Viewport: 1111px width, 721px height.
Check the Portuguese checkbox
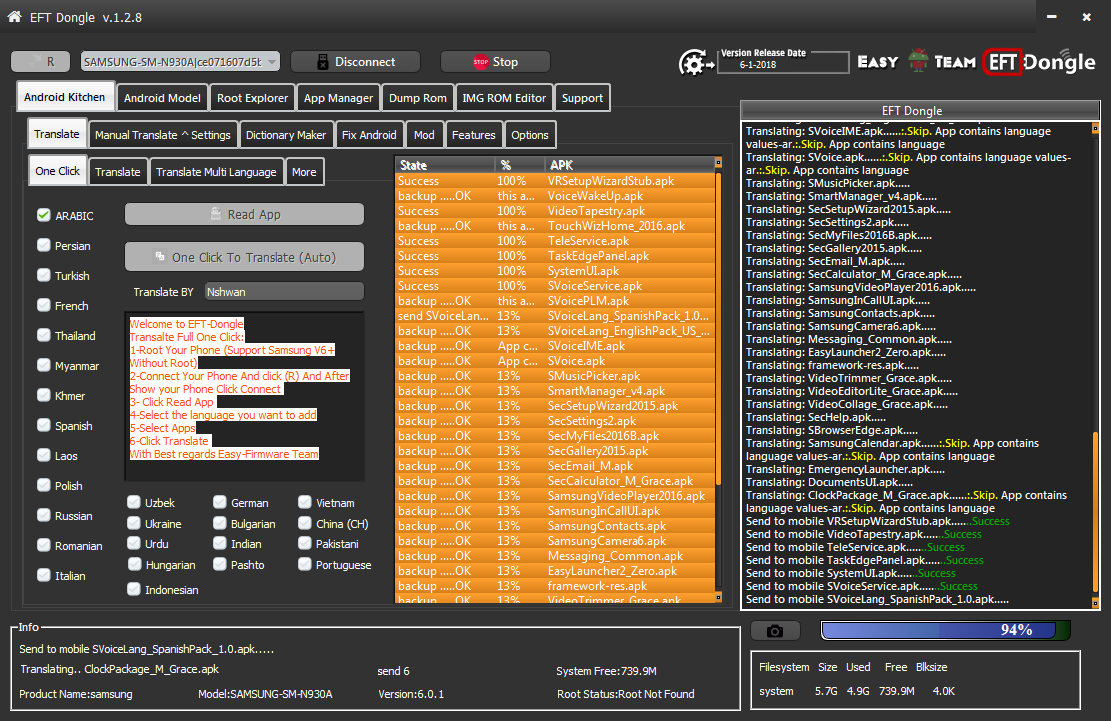point(305,564)
